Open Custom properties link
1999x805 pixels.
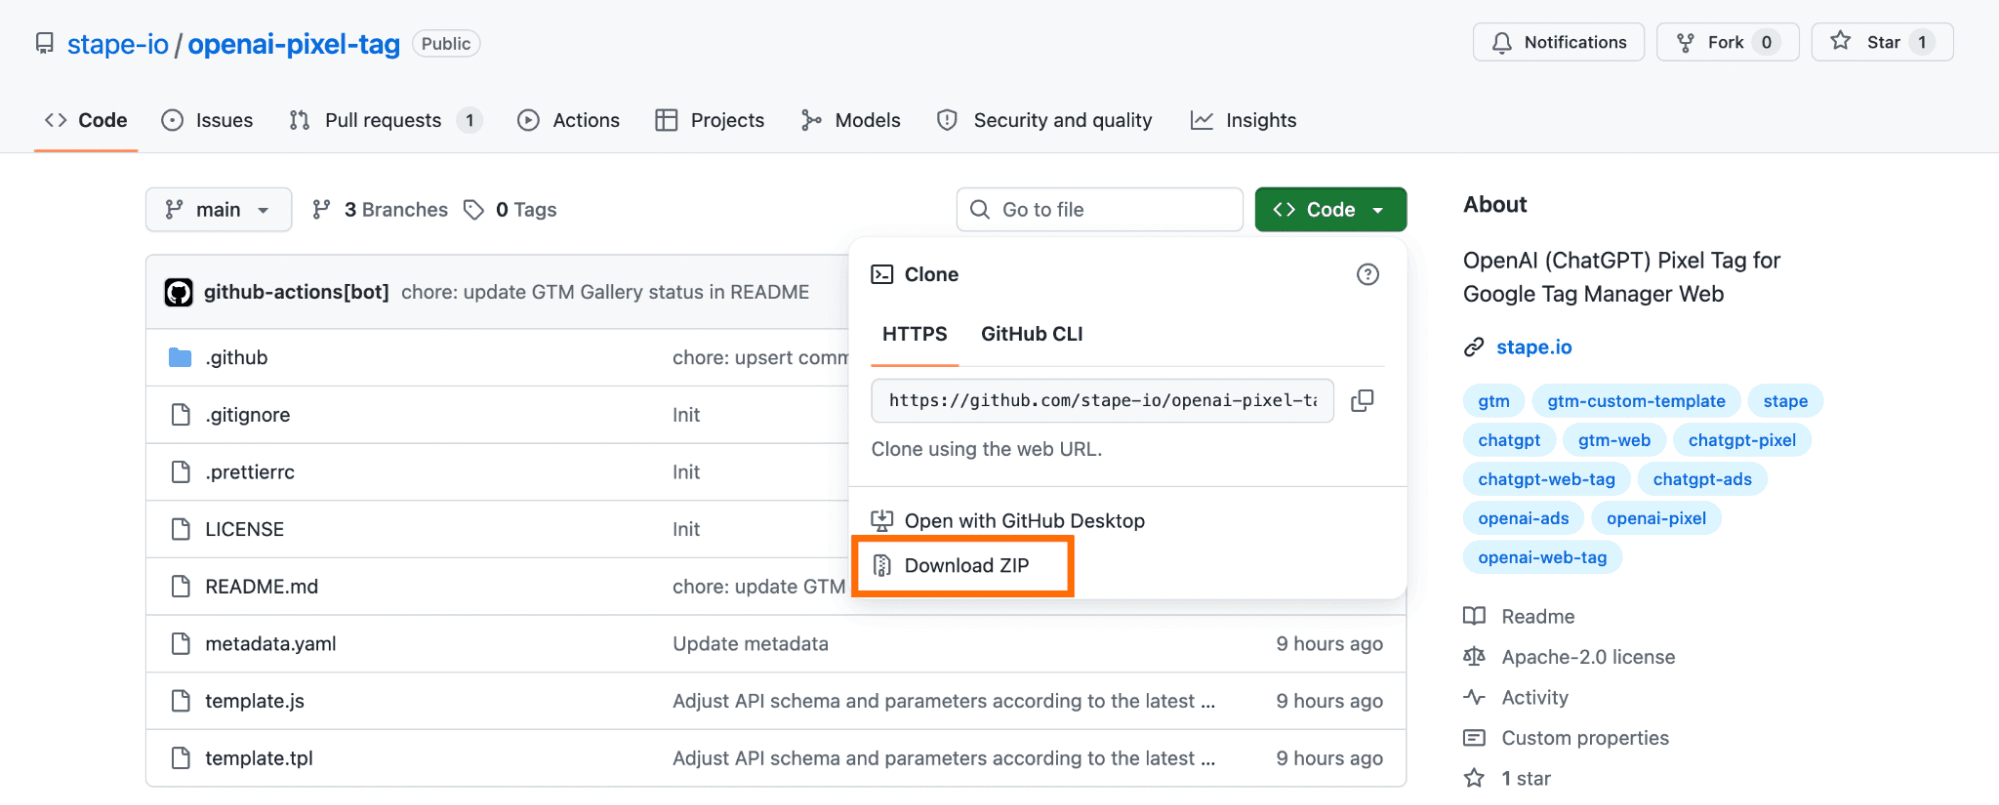pos(1567,738)
